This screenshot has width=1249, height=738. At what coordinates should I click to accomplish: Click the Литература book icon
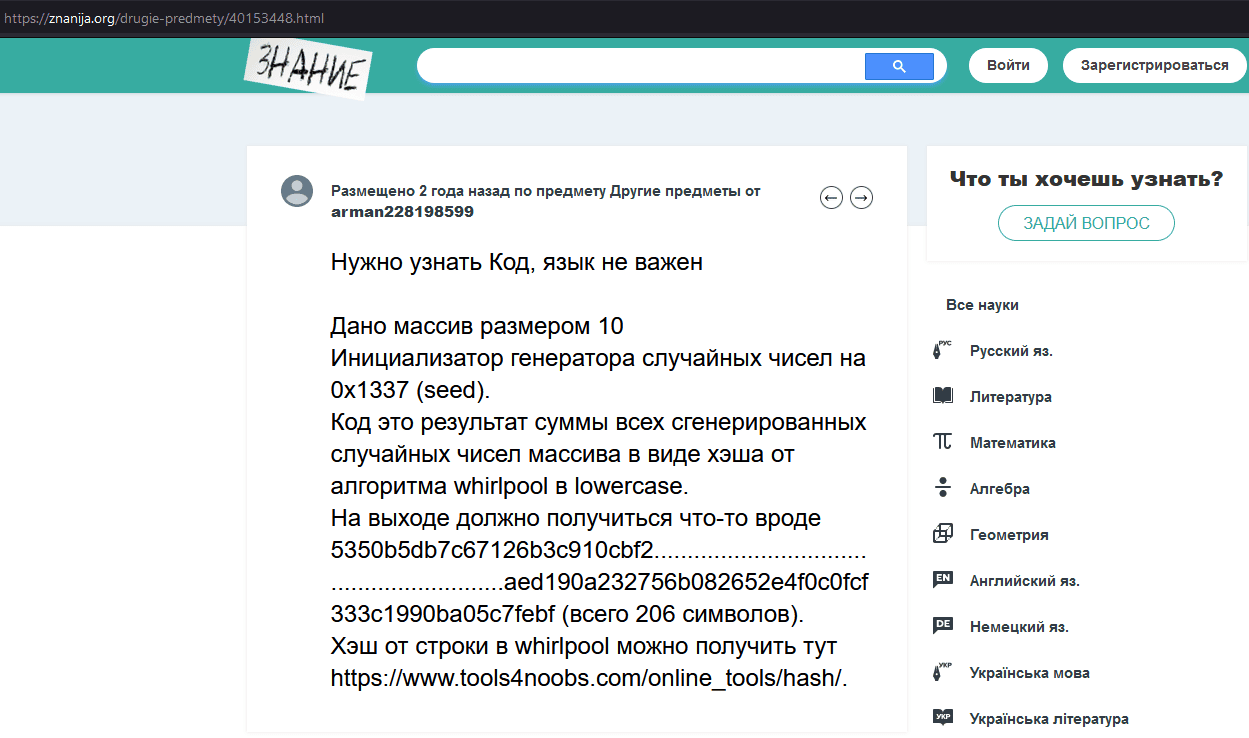click(x=942, y=397)
